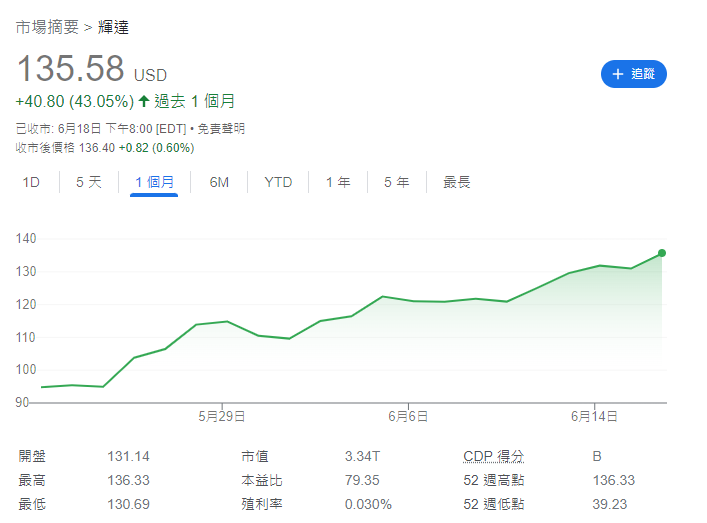Click the 本益比 value 79.35
The image size is (707, 523).
click(363, 480)
